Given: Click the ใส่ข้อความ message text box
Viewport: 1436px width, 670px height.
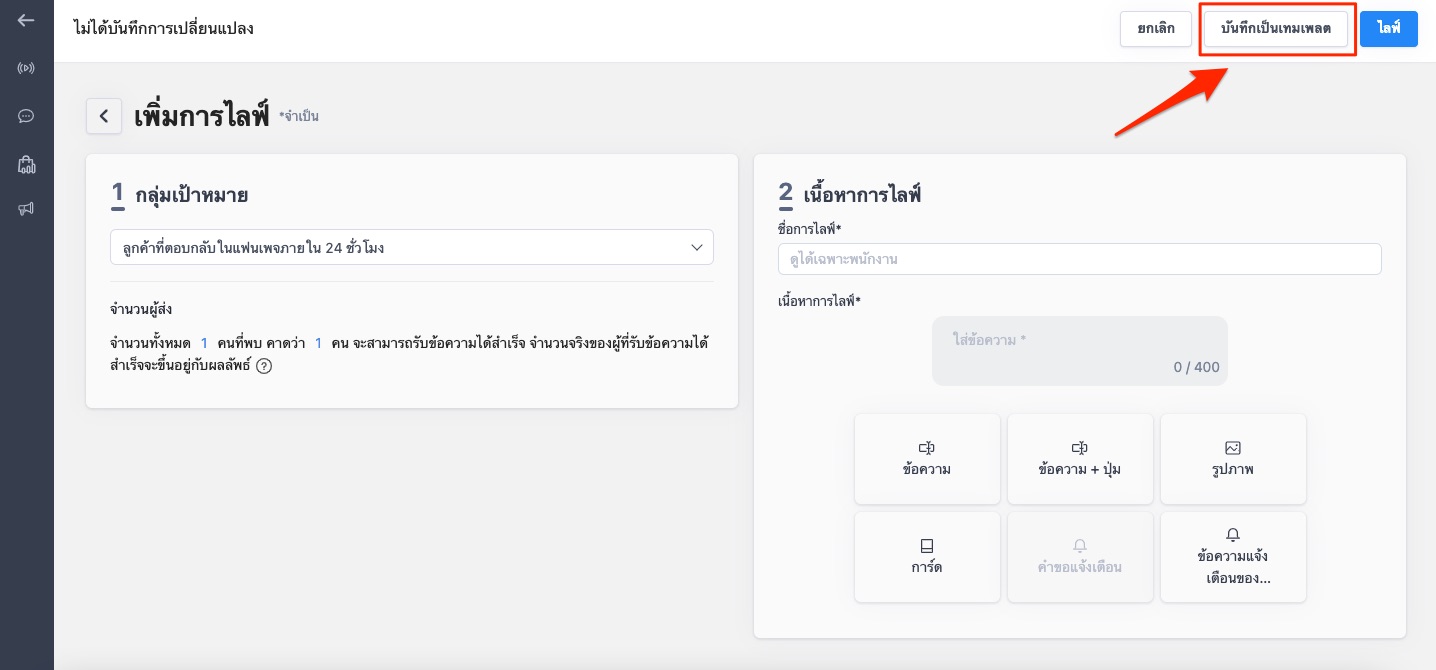Looking at the screenshot, I should (x=1080, y=351).
